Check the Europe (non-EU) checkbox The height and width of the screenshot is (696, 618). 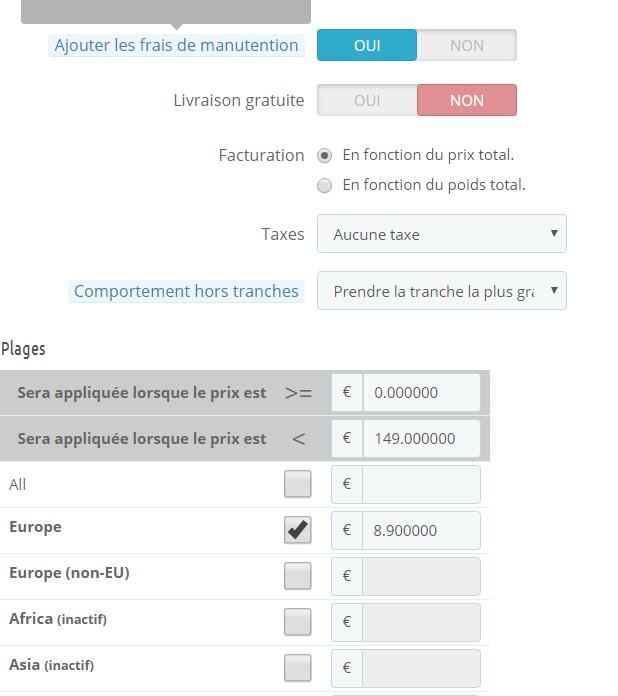[x=297, y=576]
